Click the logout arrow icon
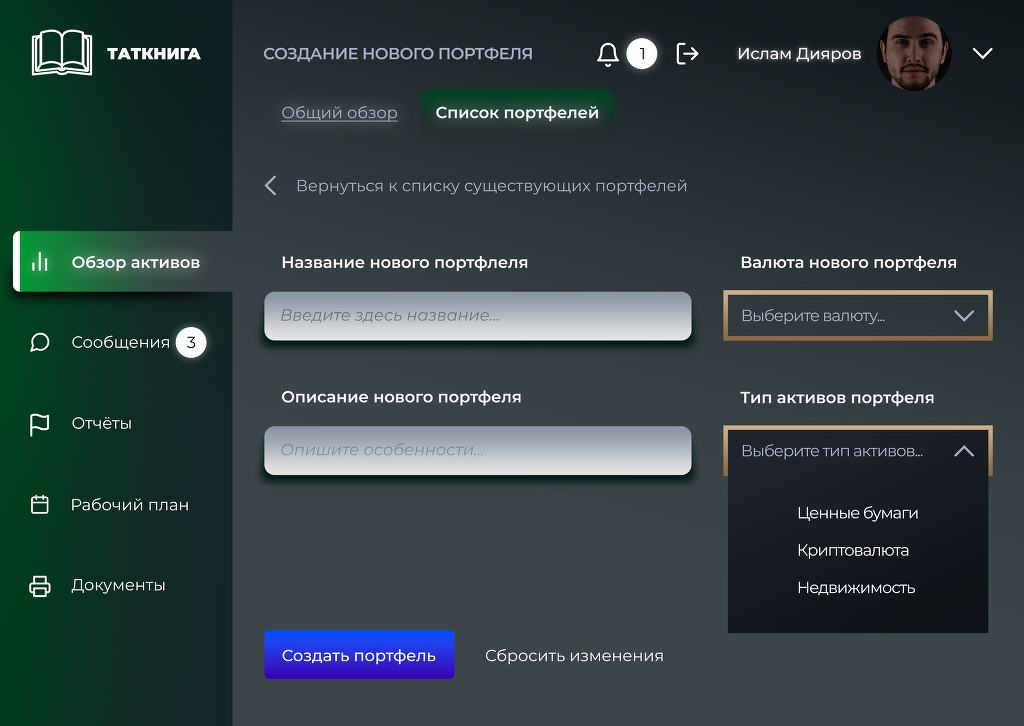The height and width of the screenshot is (726, 1024). click(x=687, y=54)
